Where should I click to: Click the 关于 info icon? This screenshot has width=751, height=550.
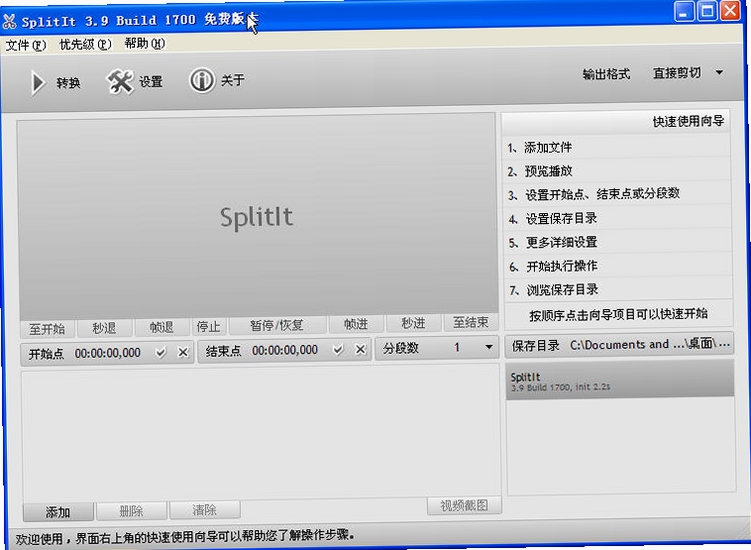(202, 80)
